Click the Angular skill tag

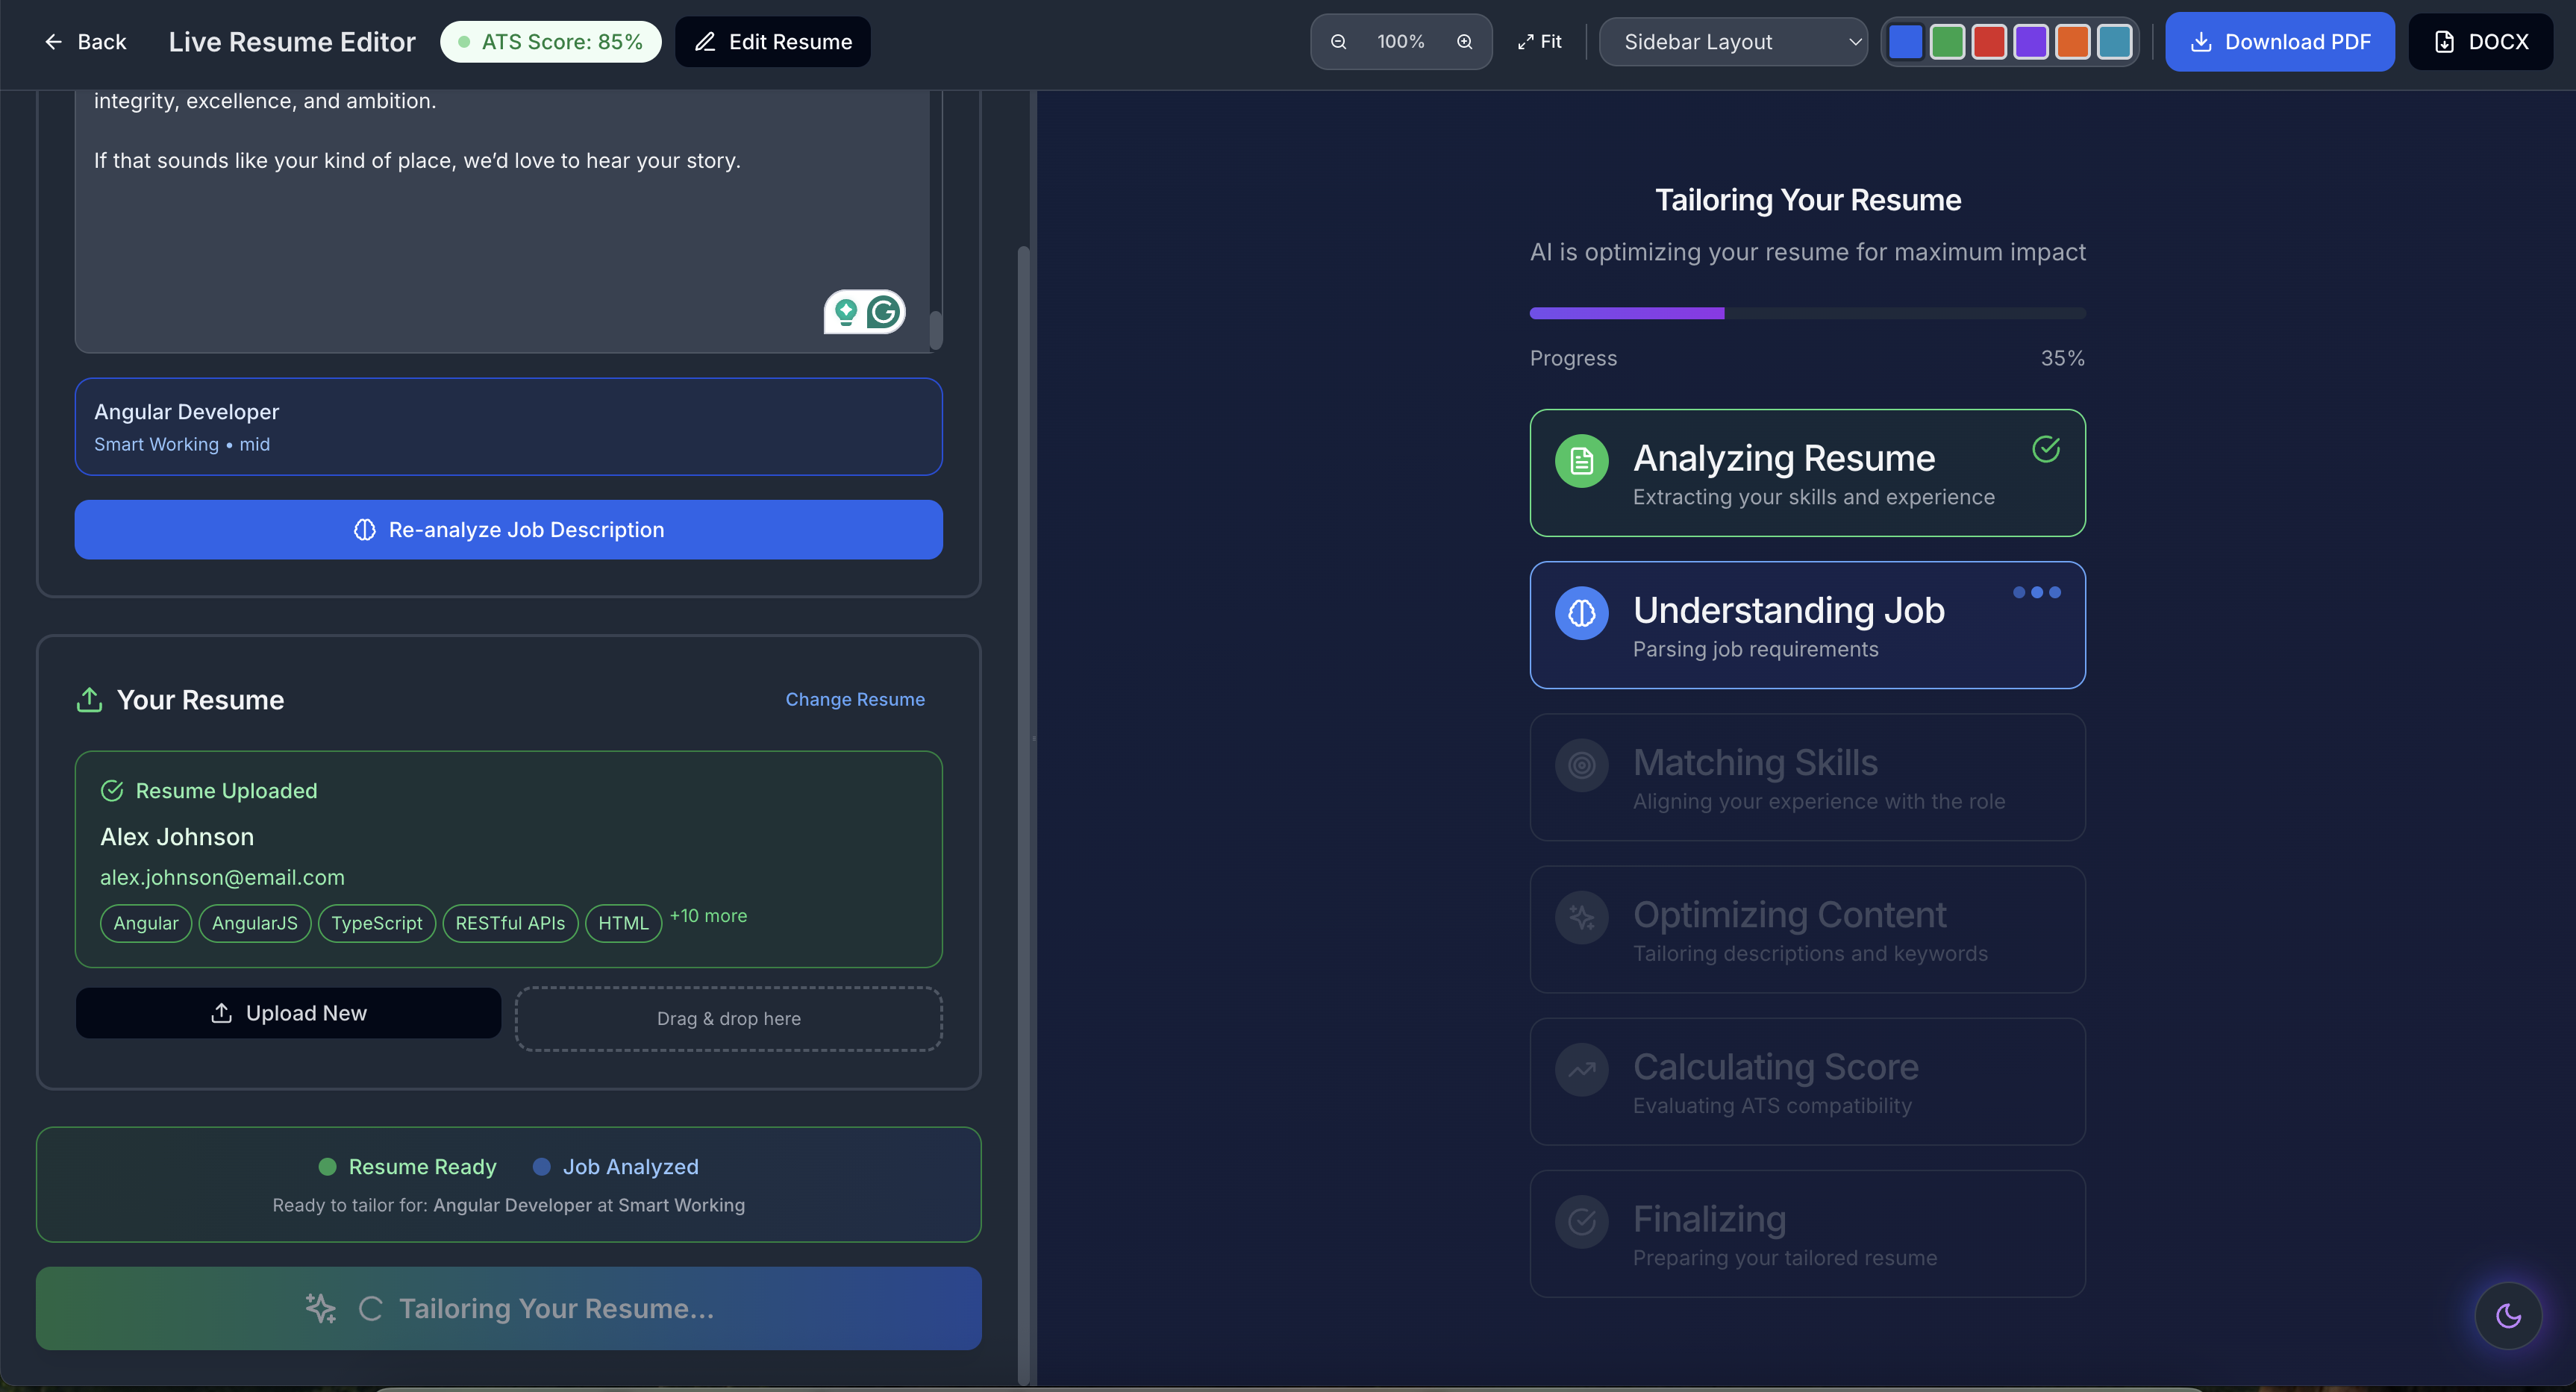(x=146, y=923)
